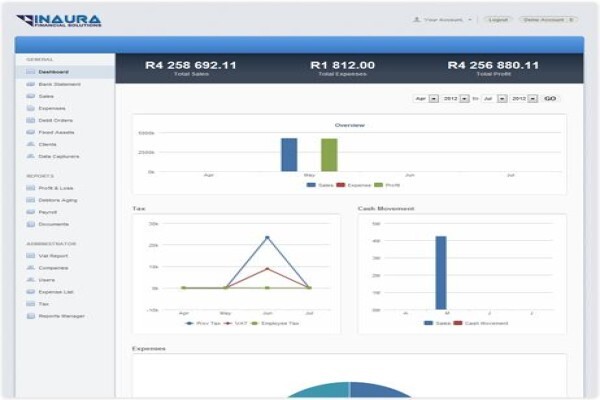
Task: Click the dark blue slice of Expenses pie
Action: point(377,391)
